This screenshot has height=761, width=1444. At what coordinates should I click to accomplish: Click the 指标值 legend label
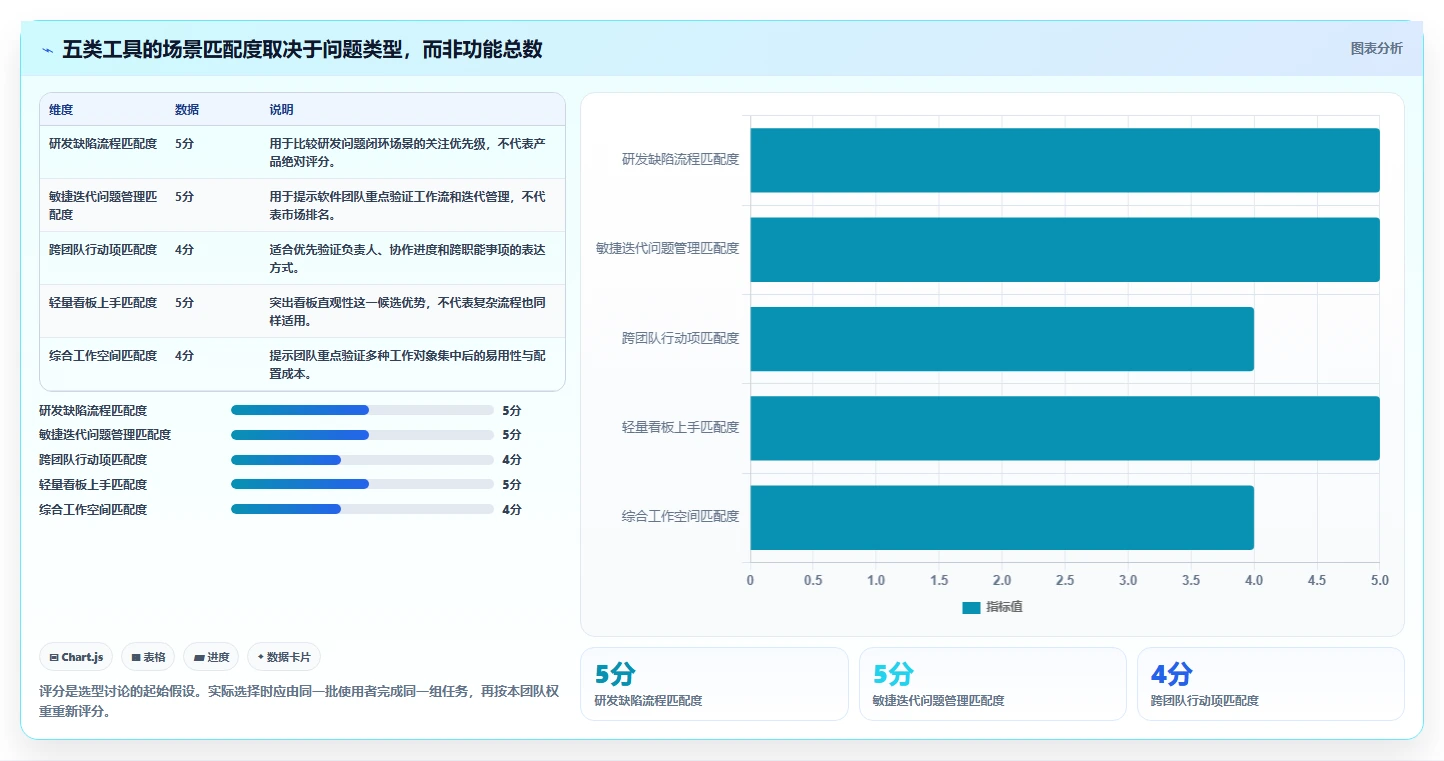click(x=1004, y=607)
